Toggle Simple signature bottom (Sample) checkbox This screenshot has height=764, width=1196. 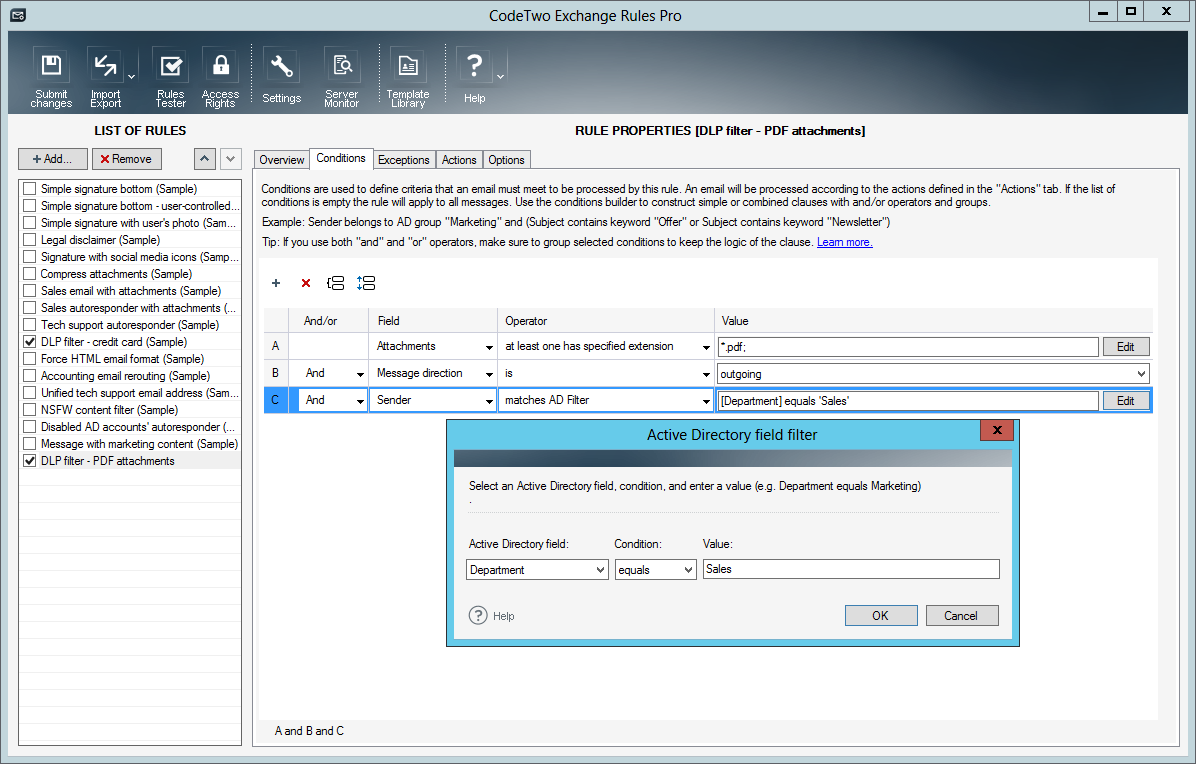point(30,188)
